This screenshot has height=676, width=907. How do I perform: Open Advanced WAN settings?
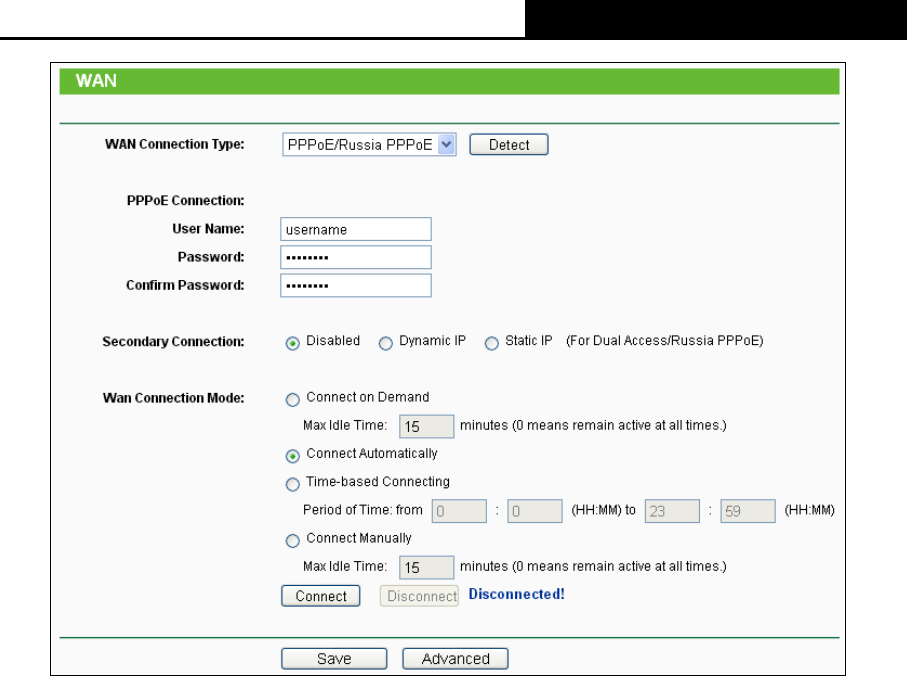point(455,659)
